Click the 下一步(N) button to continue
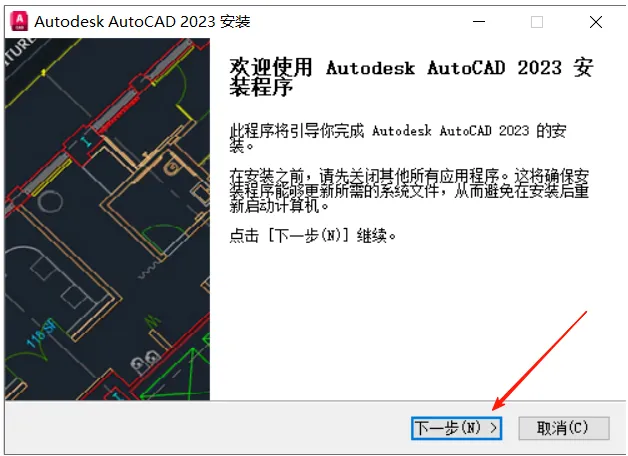 click(456, 428)
